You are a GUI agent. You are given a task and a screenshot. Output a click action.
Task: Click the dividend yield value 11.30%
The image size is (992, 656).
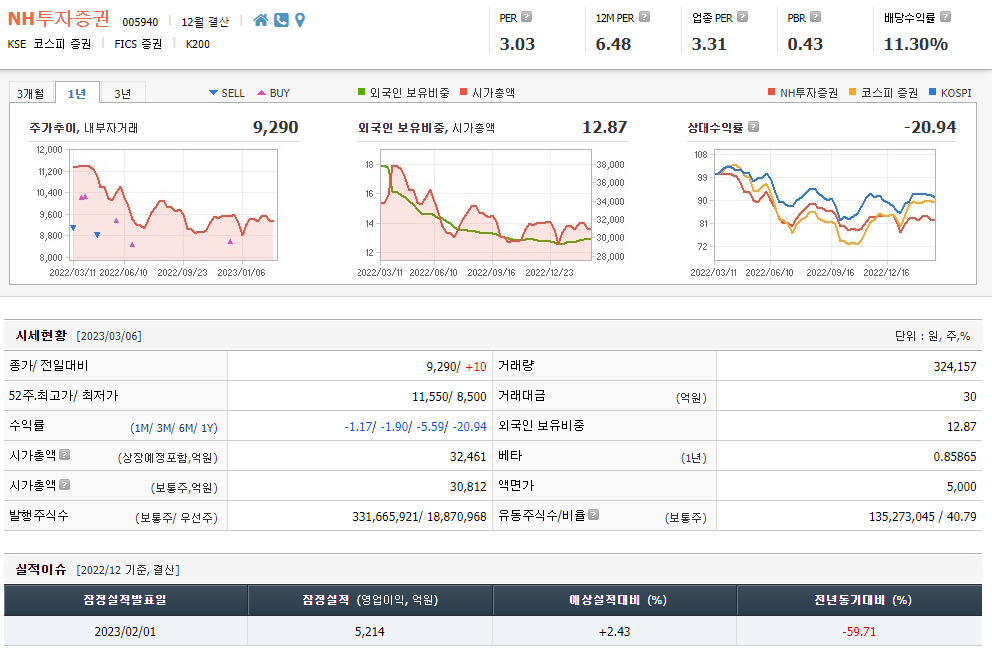[x=915, y=44]
